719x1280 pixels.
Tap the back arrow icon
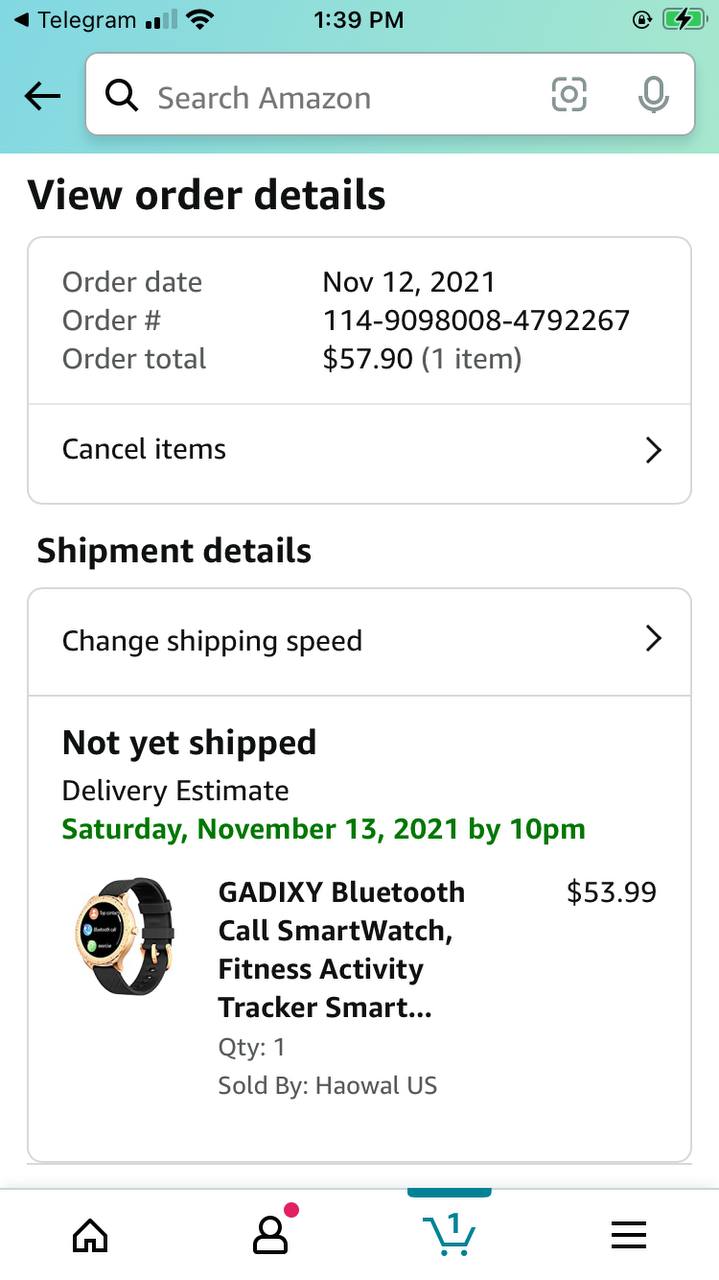tap(42, 96)
